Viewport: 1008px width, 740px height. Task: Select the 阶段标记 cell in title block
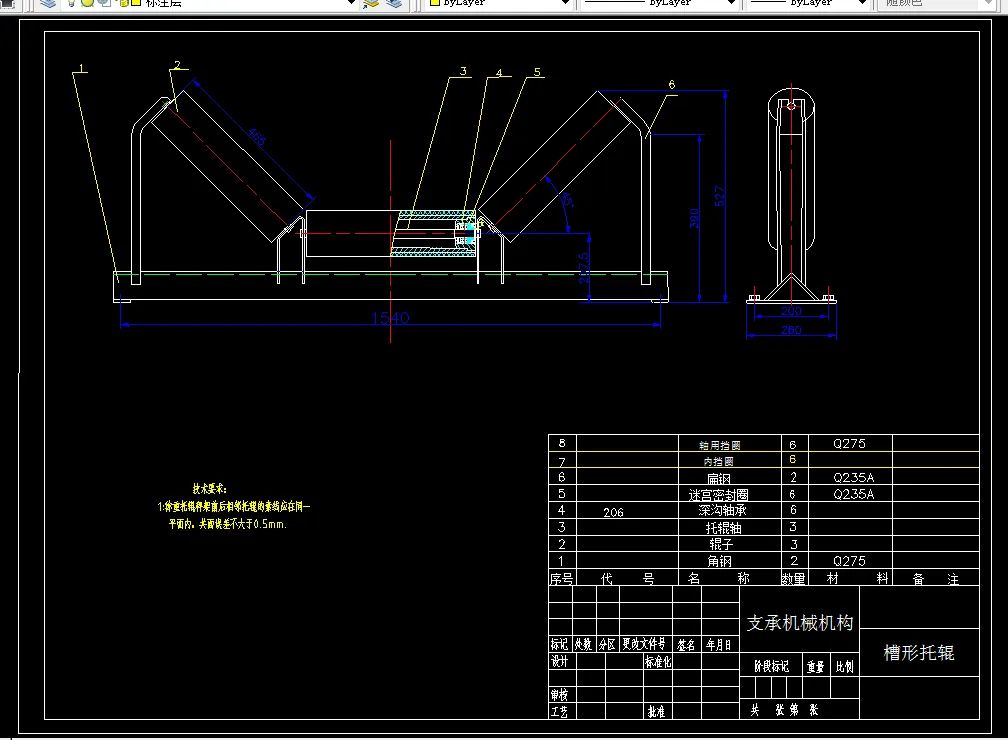(771, 666)
